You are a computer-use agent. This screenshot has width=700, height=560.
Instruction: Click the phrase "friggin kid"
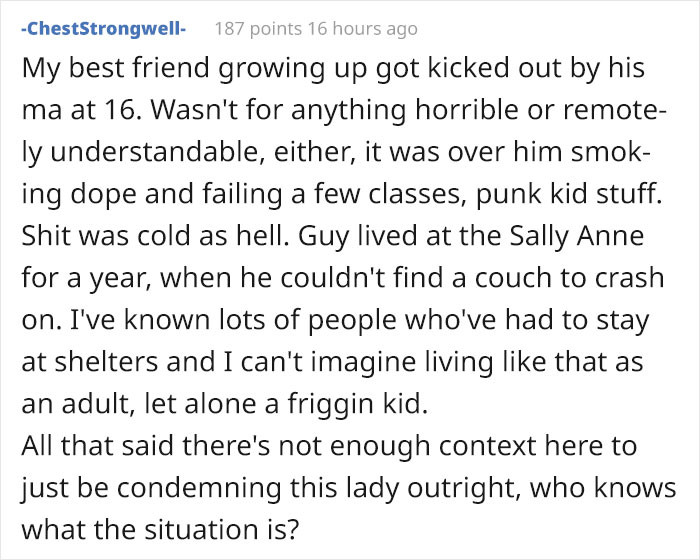pos(355,404)
